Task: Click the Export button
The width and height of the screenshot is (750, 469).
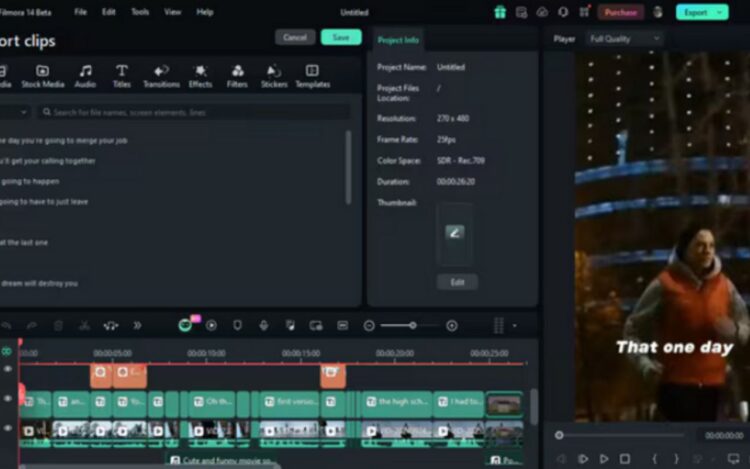Action: [695, 12]
